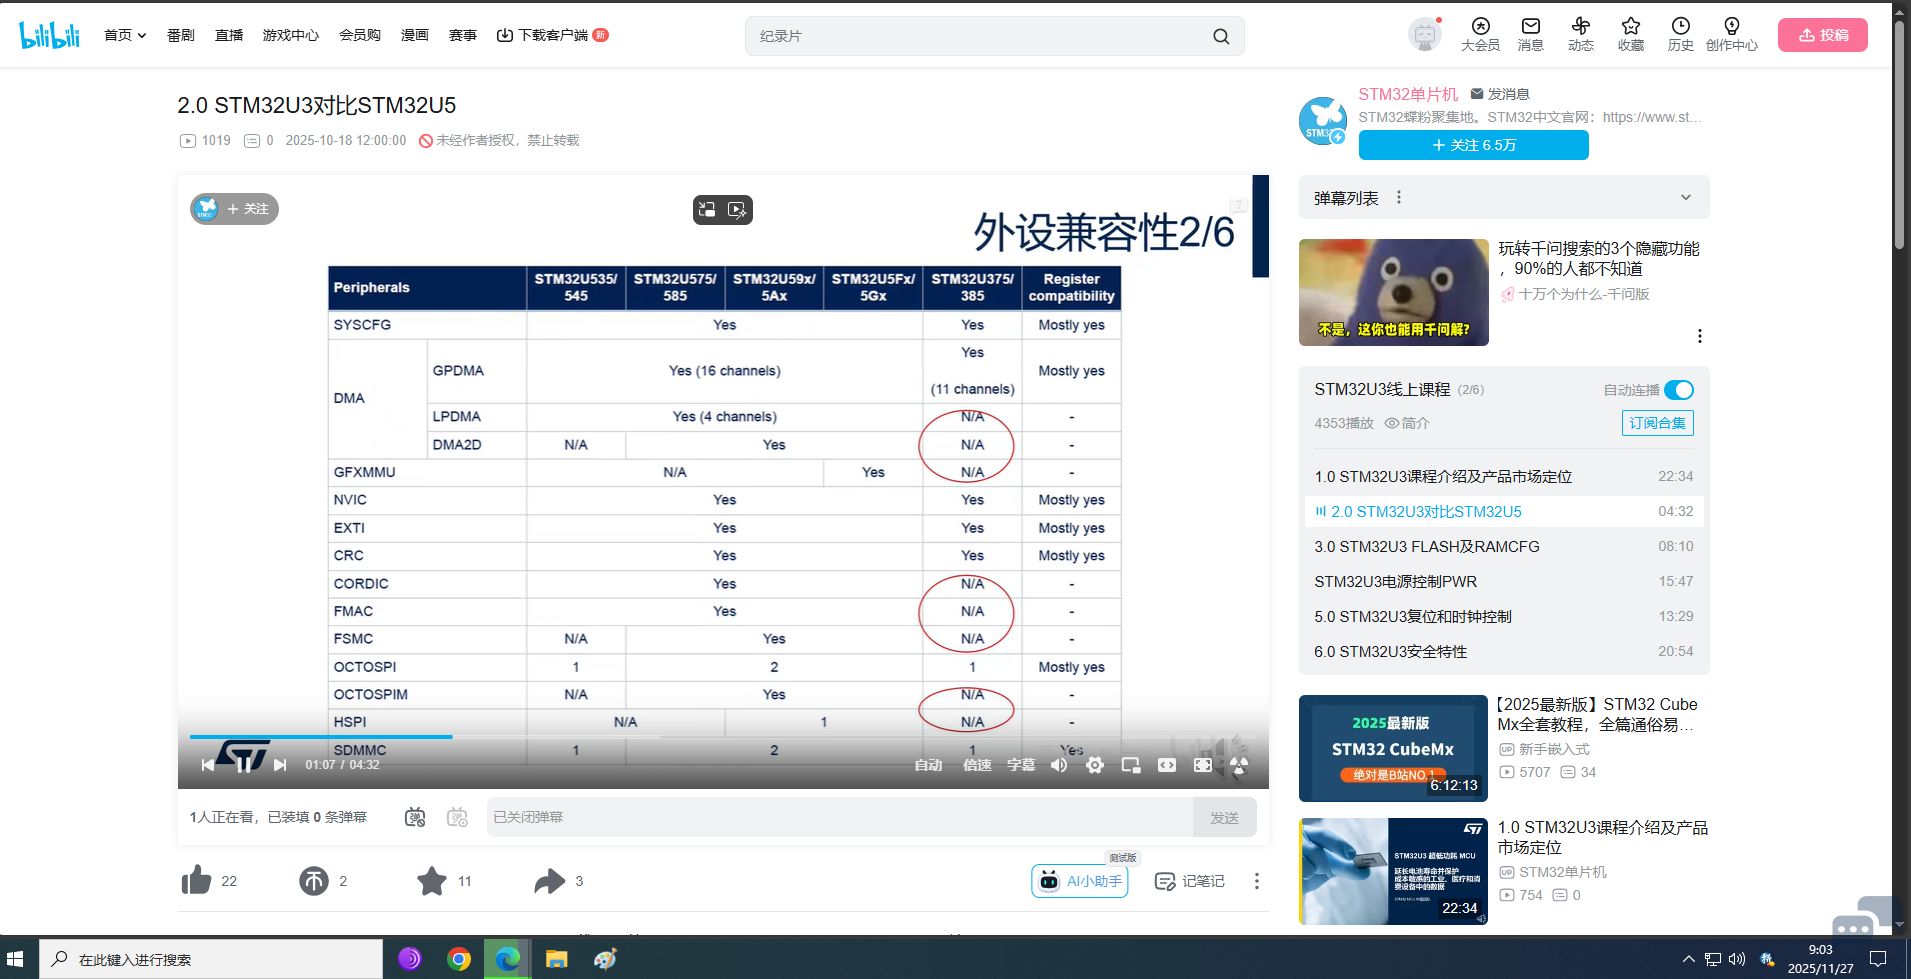Give a coin to the video
Viewport: 1911px width, 979px height.
[x=314, y=881]
